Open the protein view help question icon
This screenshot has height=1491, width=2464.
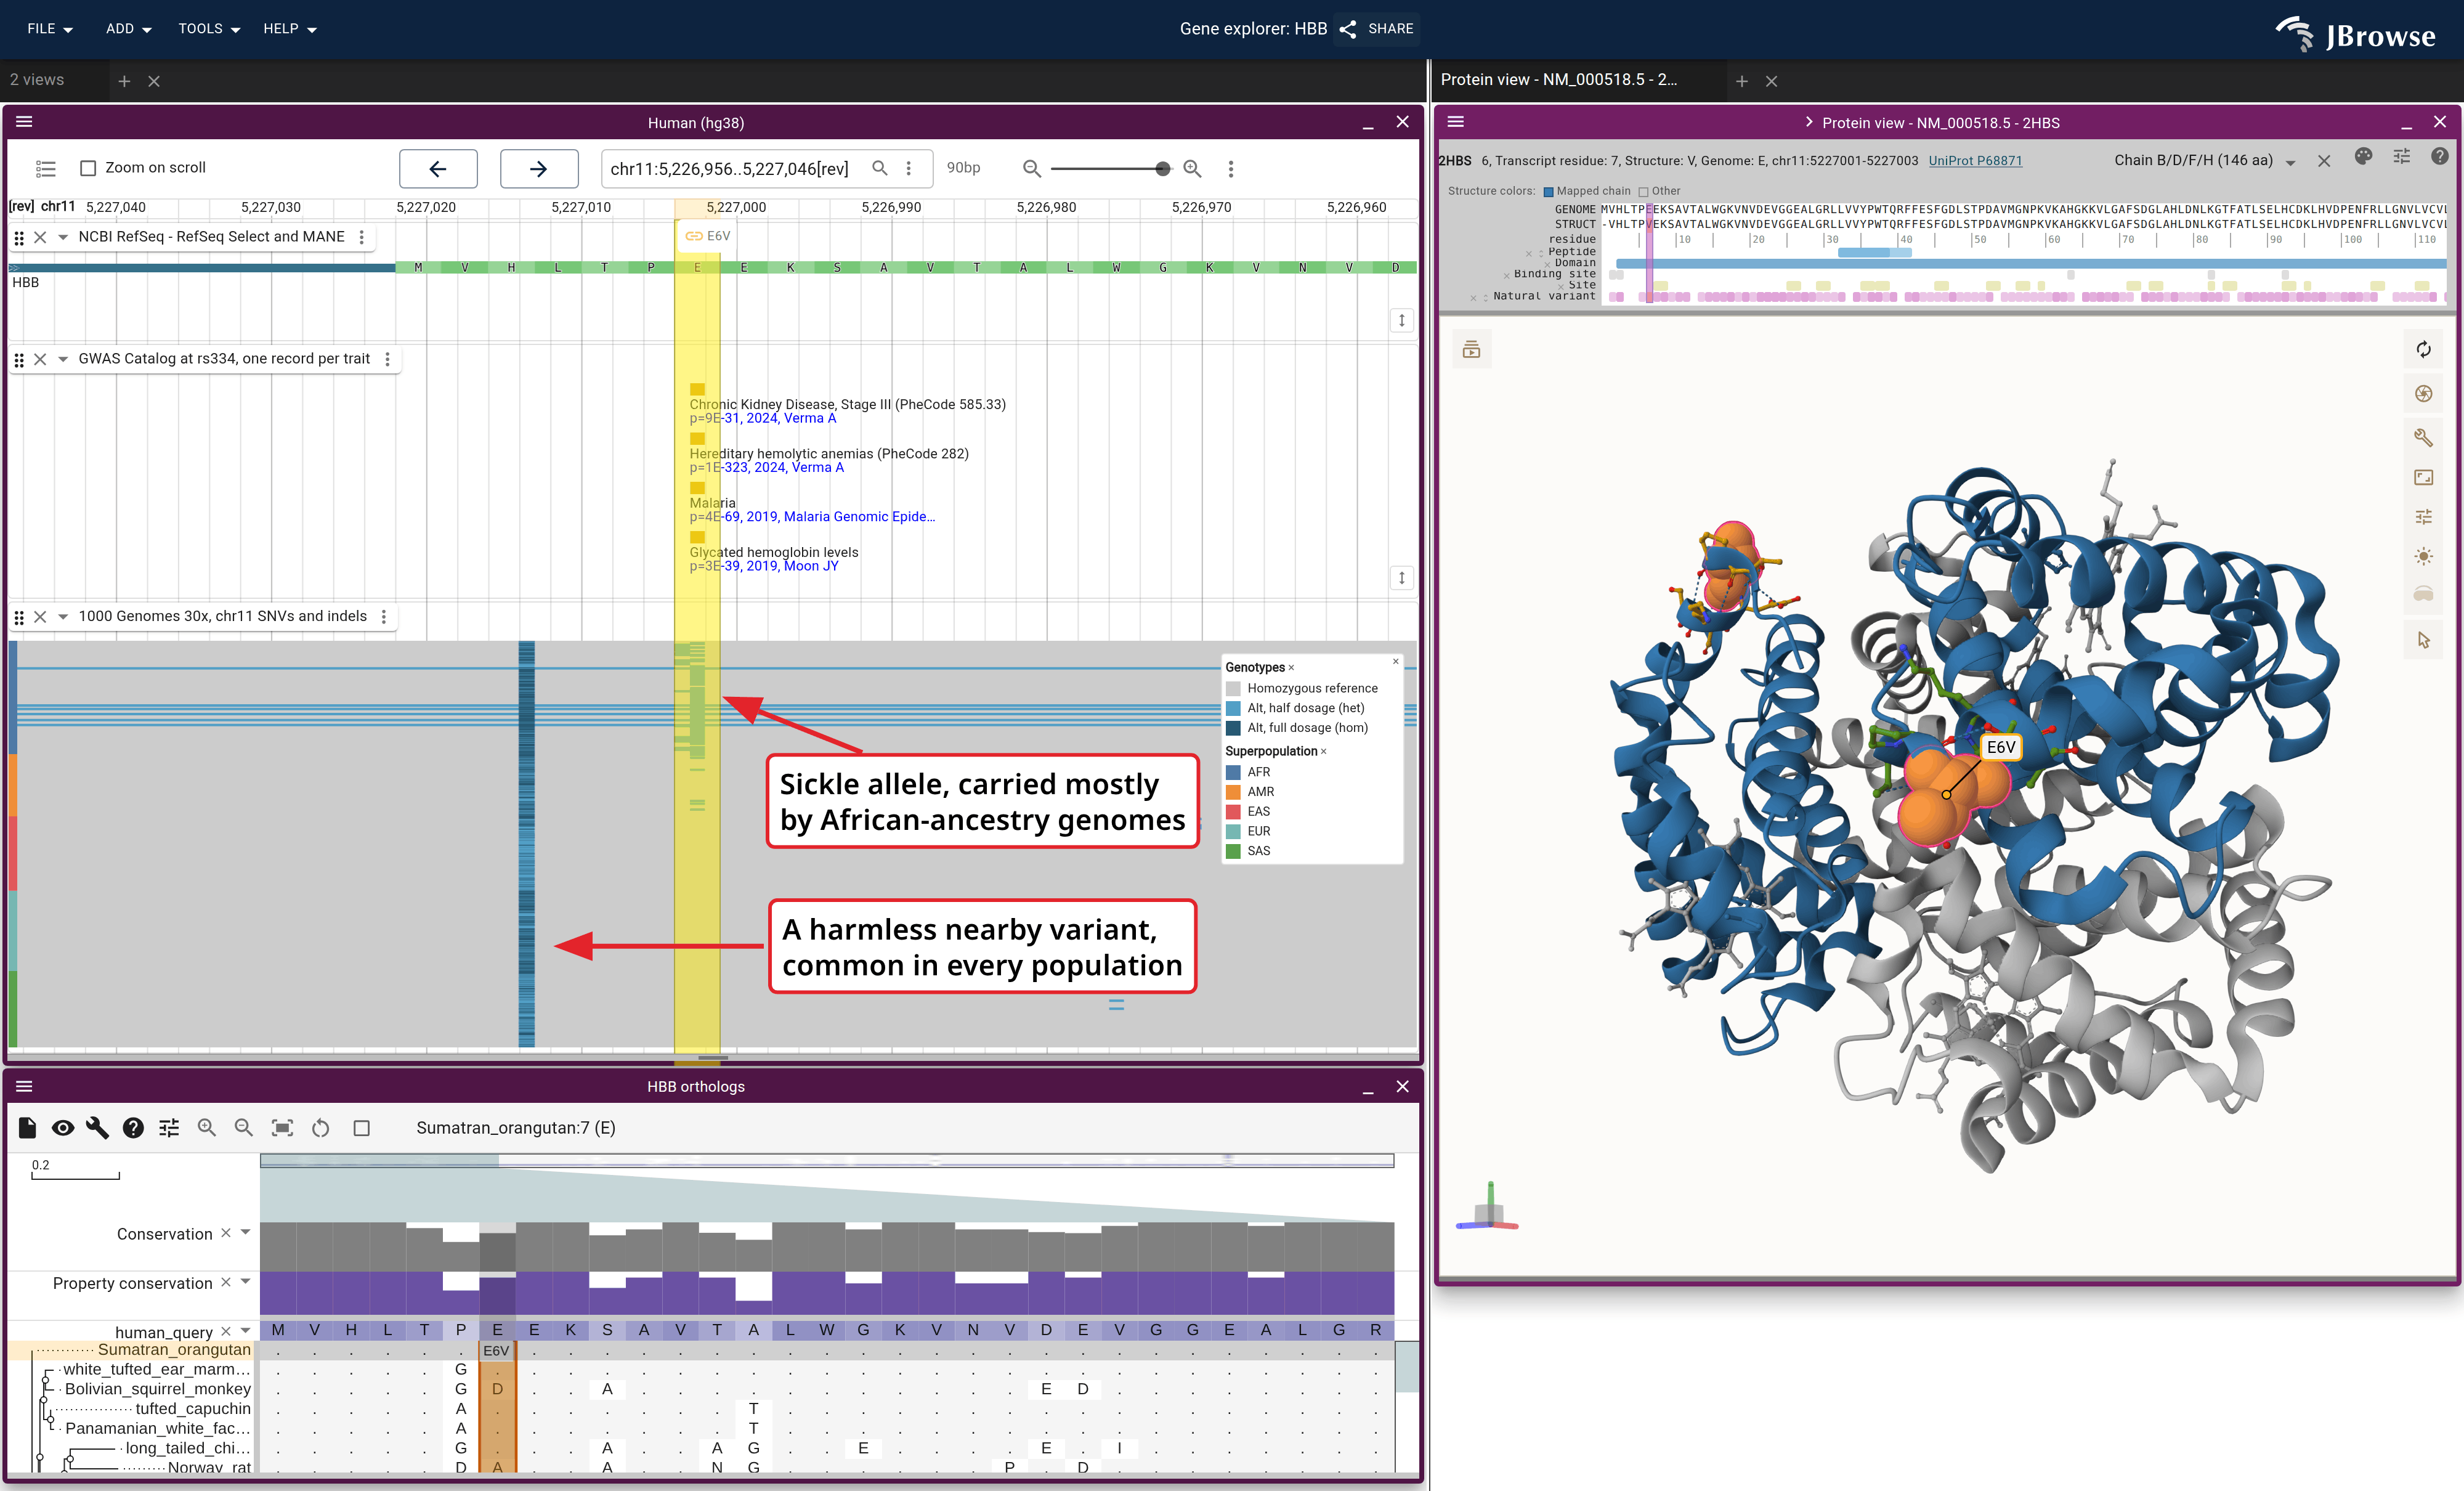coord(2440,157)
